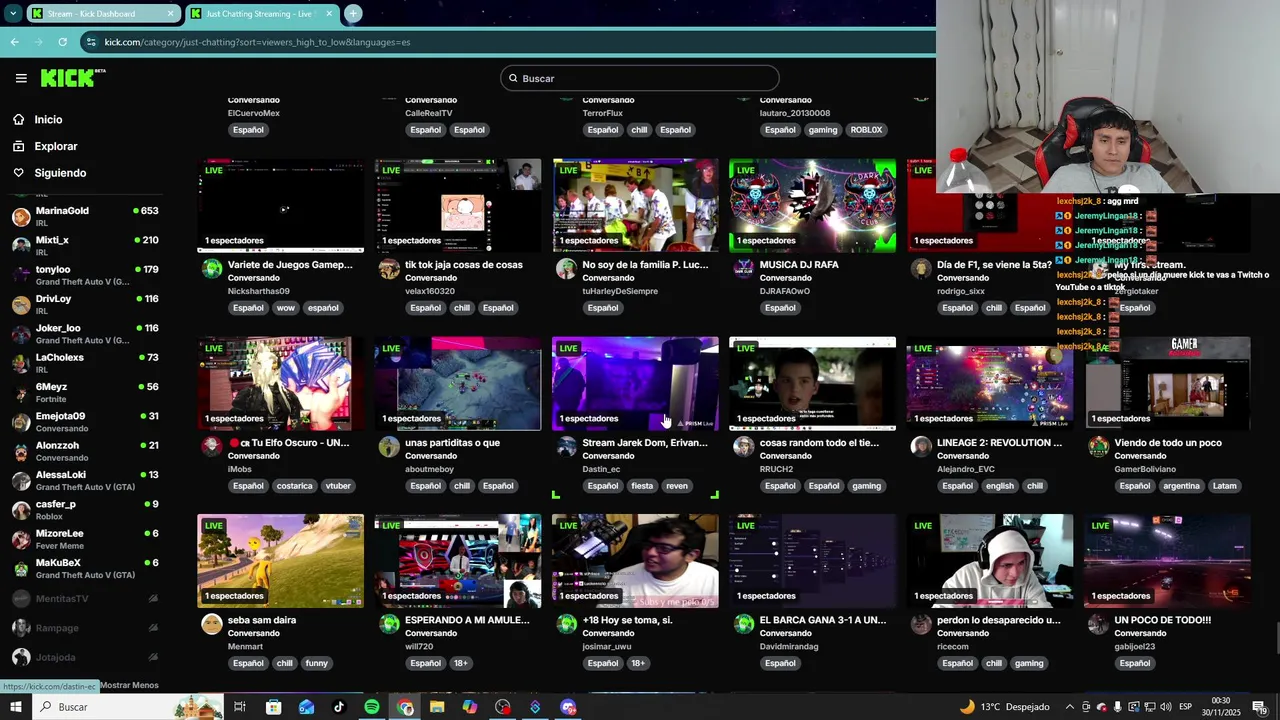
Task: Open Microsoft Store from the taskbar
Action: click(x=273, y=707)
